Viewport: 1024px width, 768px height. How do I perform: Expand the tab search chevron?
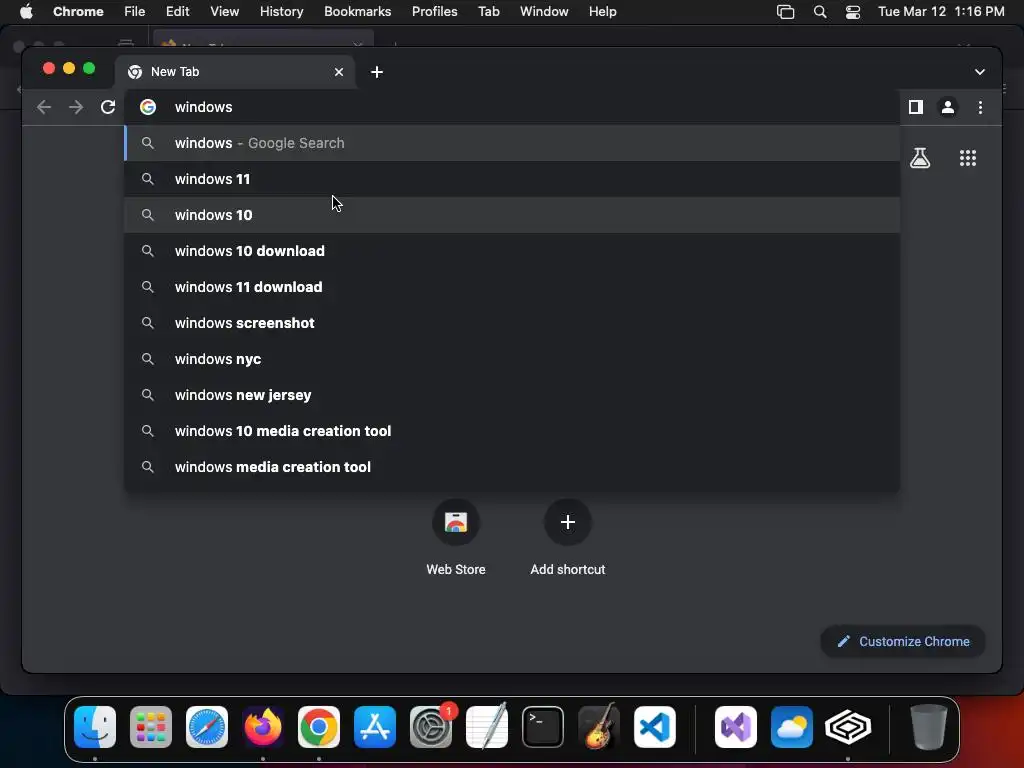(980, 72)
